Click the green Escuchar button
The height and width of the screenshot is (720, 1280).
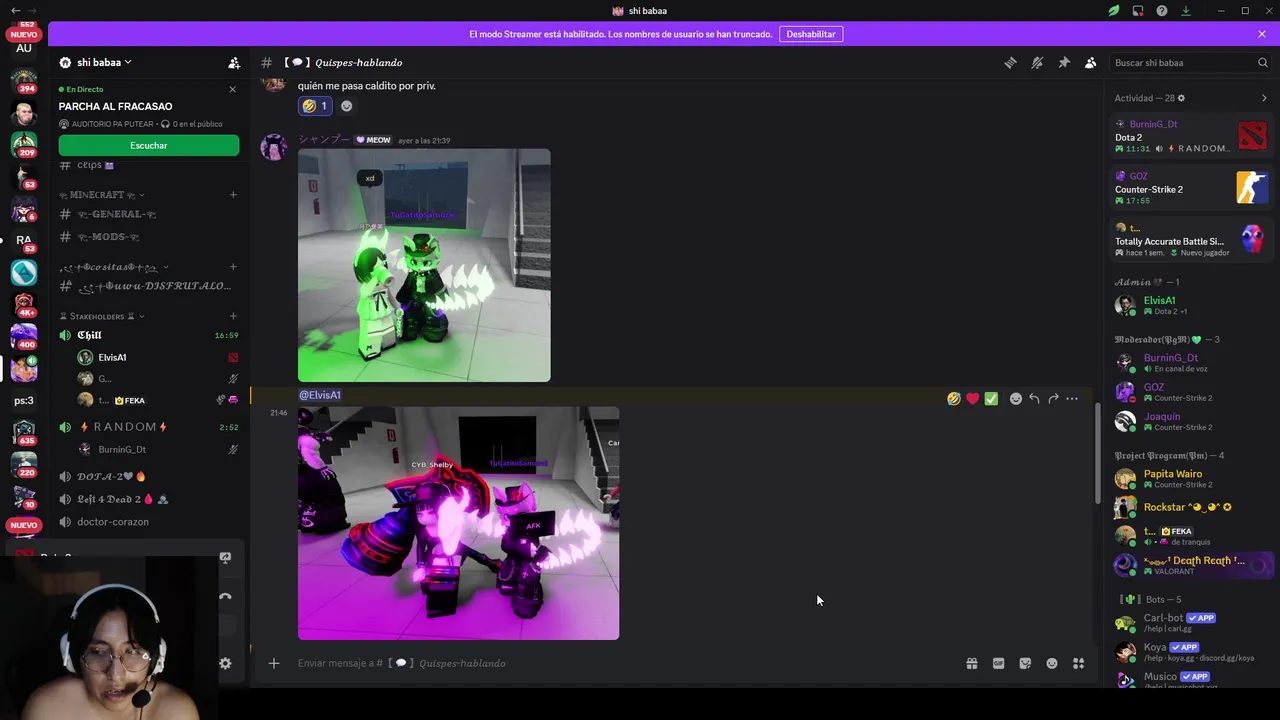(149, 145)
